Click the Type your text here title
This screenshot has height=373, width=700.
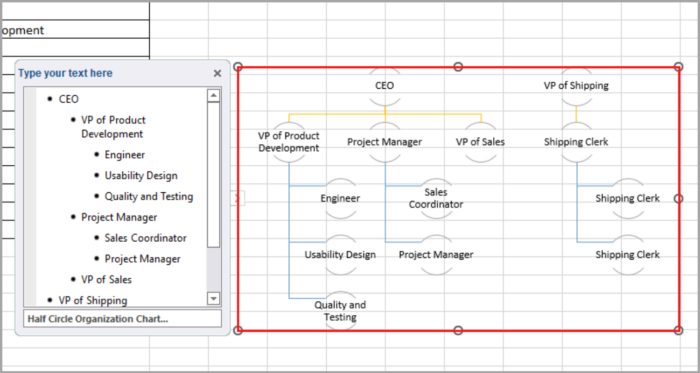(66, 73)
